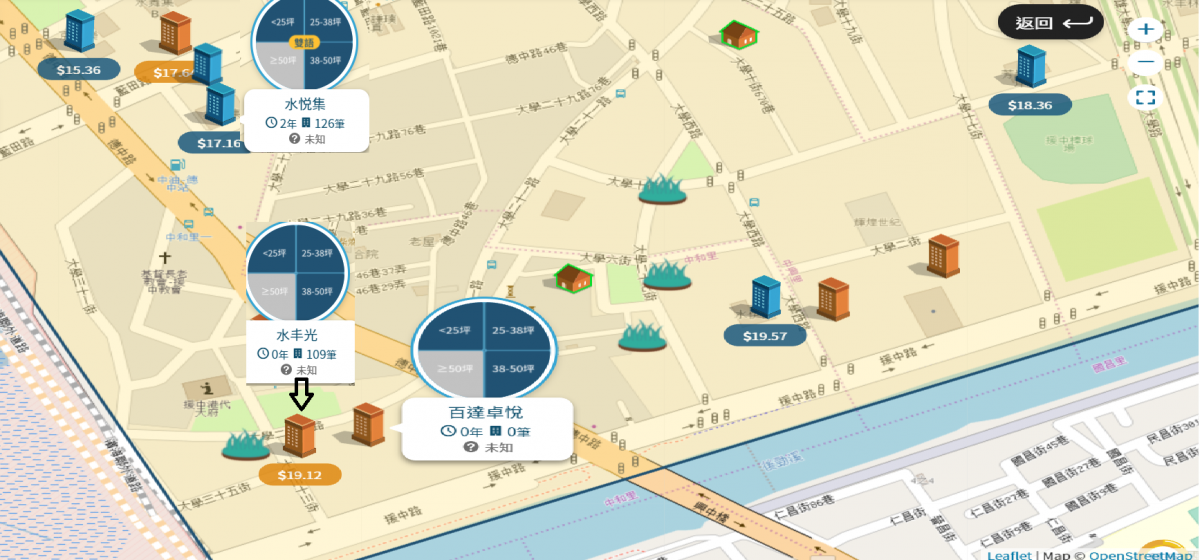This screenshot has height=560, width=1200.
Task: Zoom in with the plus button
Action: point(1146,29)
